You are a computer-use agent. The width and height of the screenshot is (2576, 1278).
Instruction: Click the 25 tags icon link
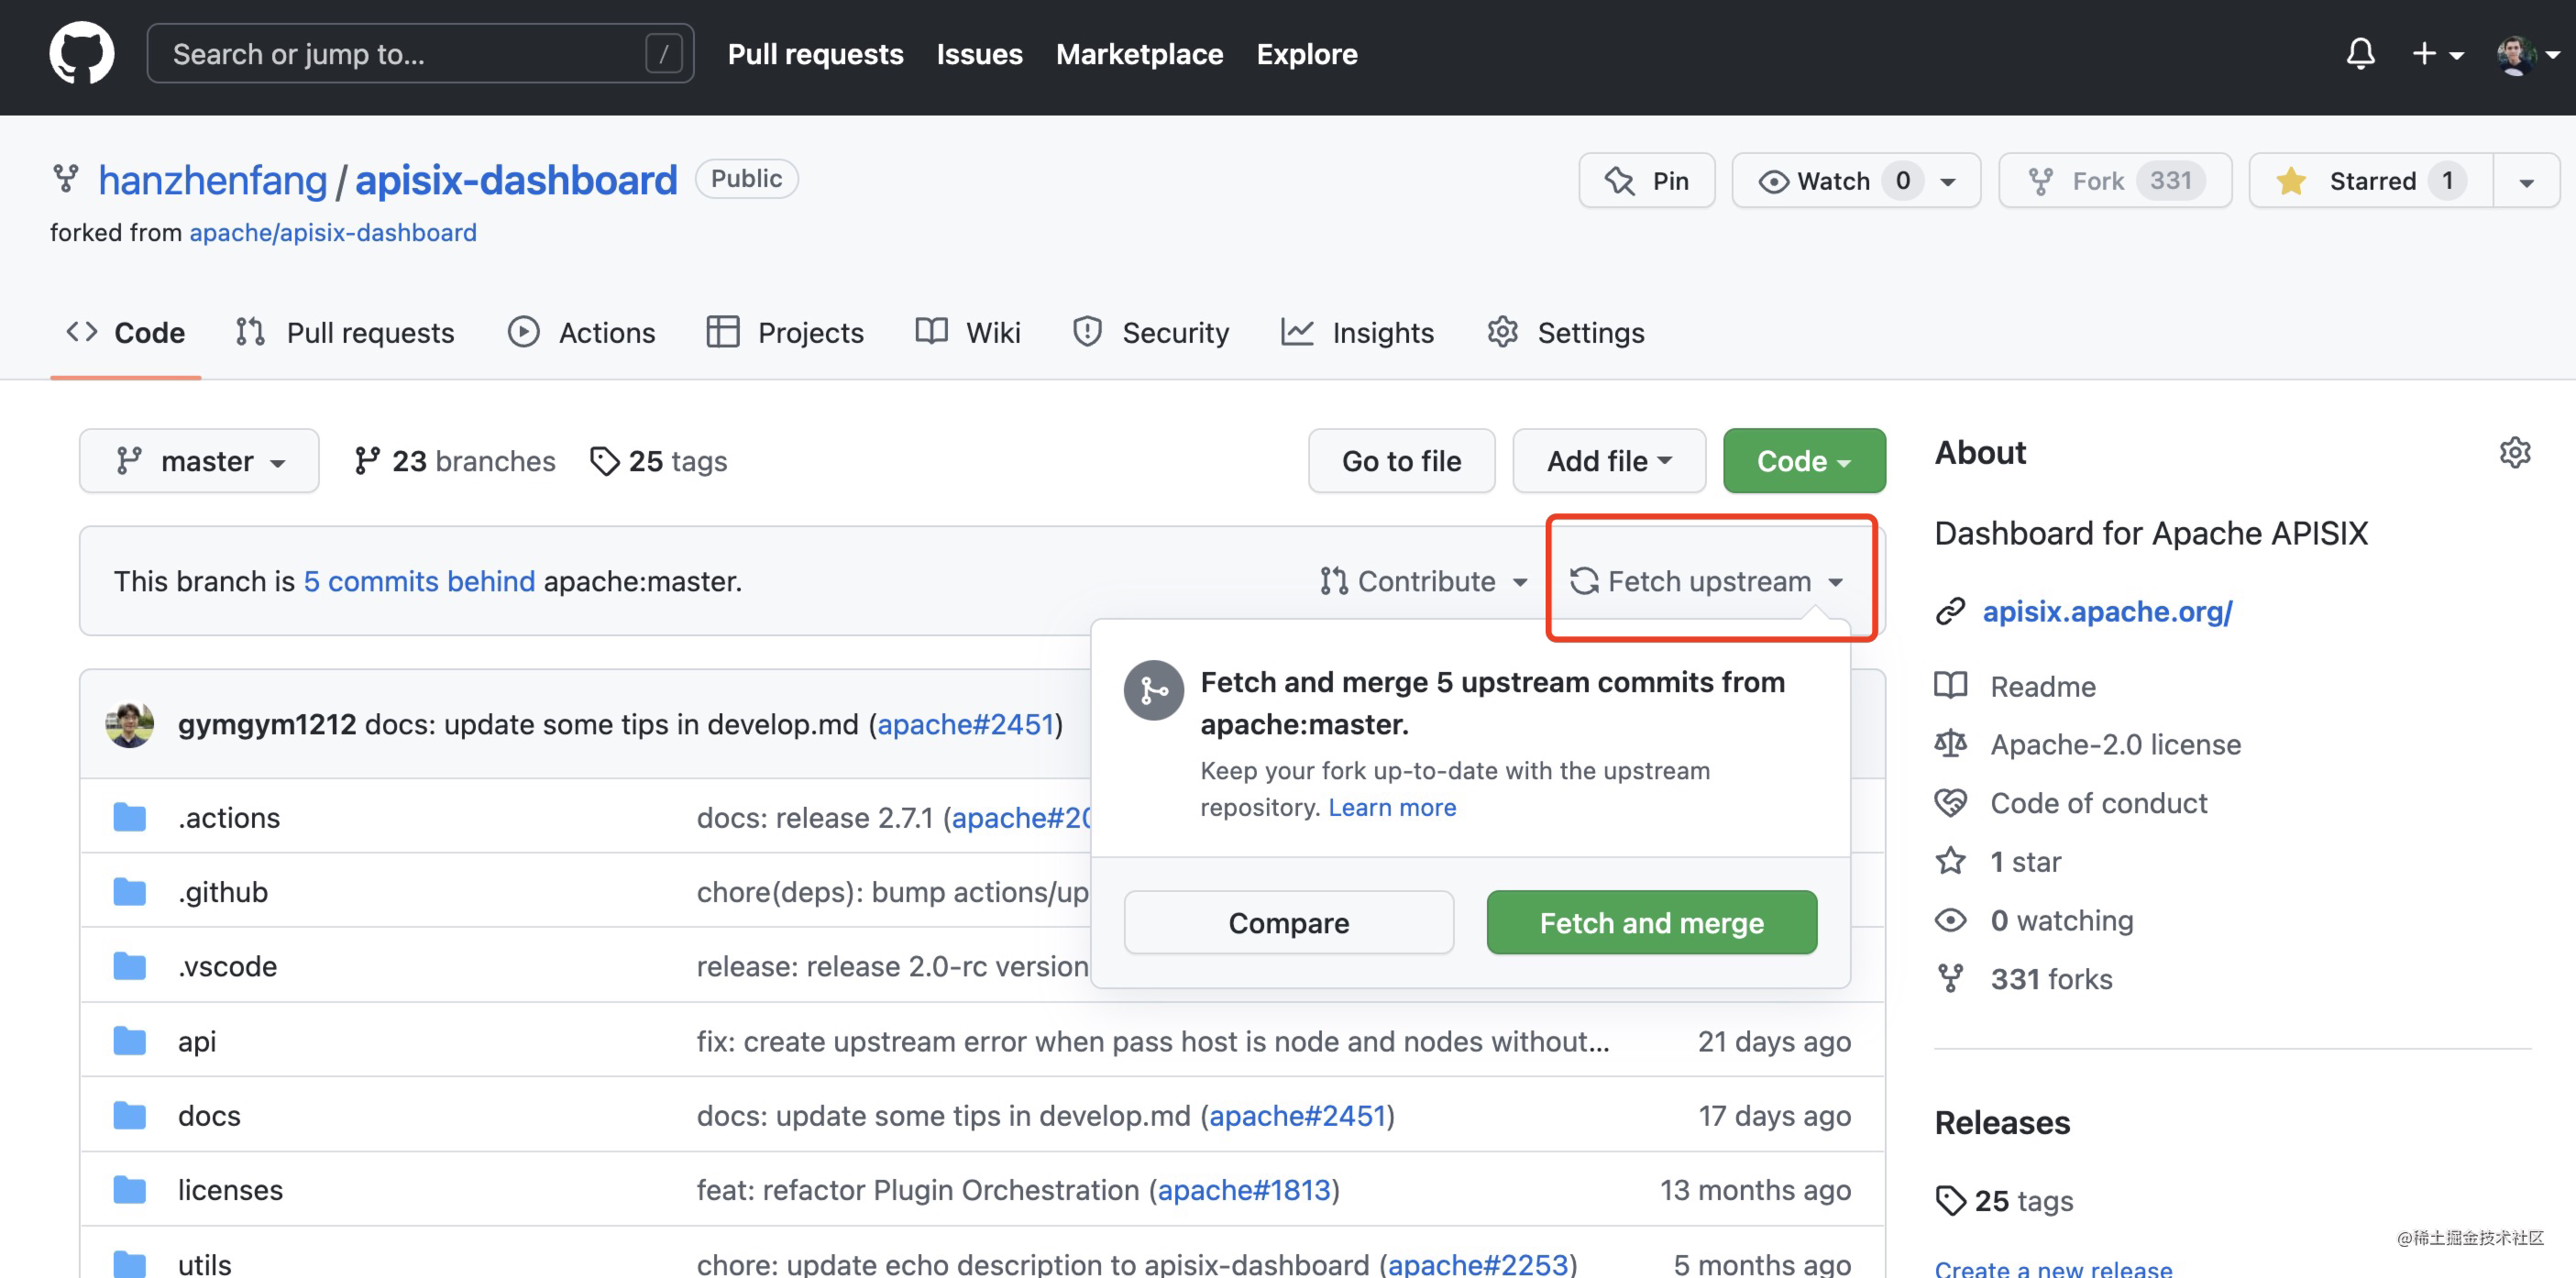click(659, 461)
